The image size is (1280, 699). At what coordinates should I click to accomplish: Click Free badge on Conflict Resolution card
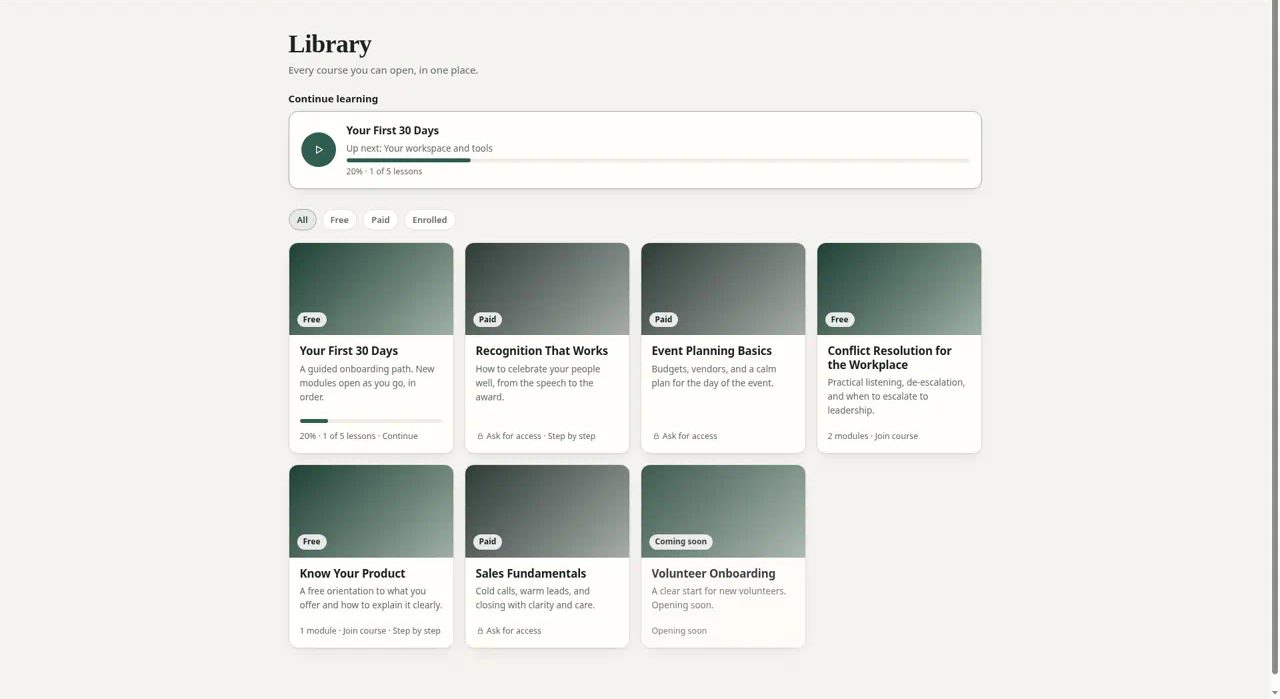[x=840, y=320]
